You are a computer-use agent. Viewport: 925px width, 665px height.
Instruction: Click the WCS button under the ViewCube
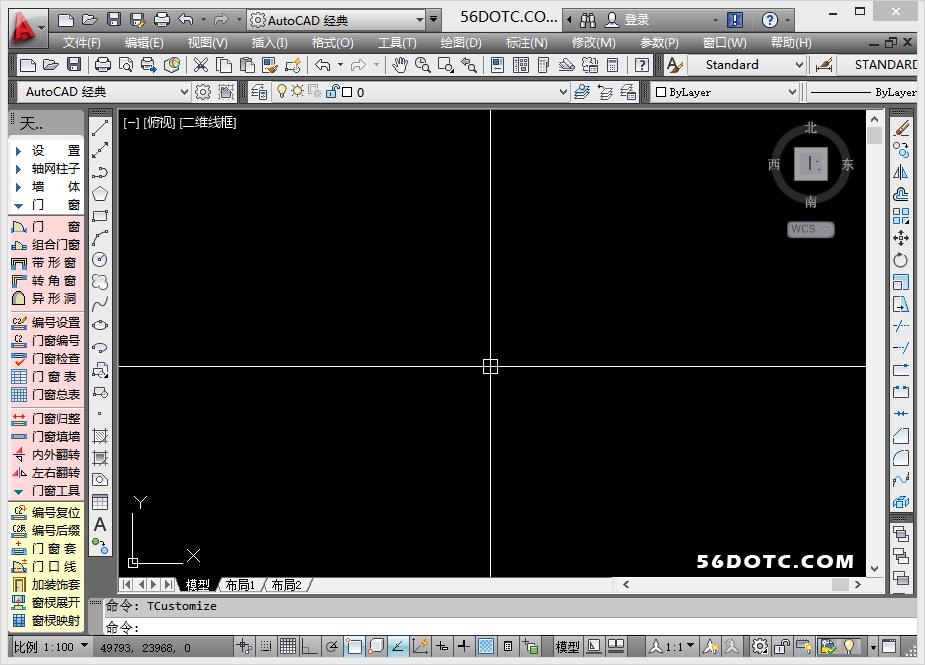(x=809, y=229)
